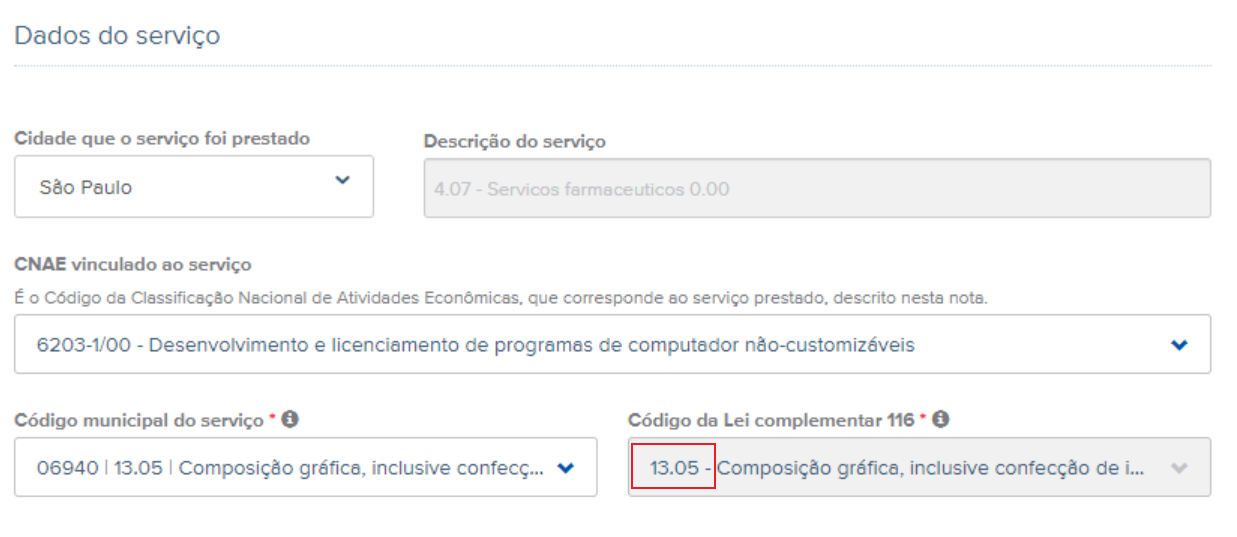Click the 13.05 - Composição gráfica disabled field

(919, 467)
